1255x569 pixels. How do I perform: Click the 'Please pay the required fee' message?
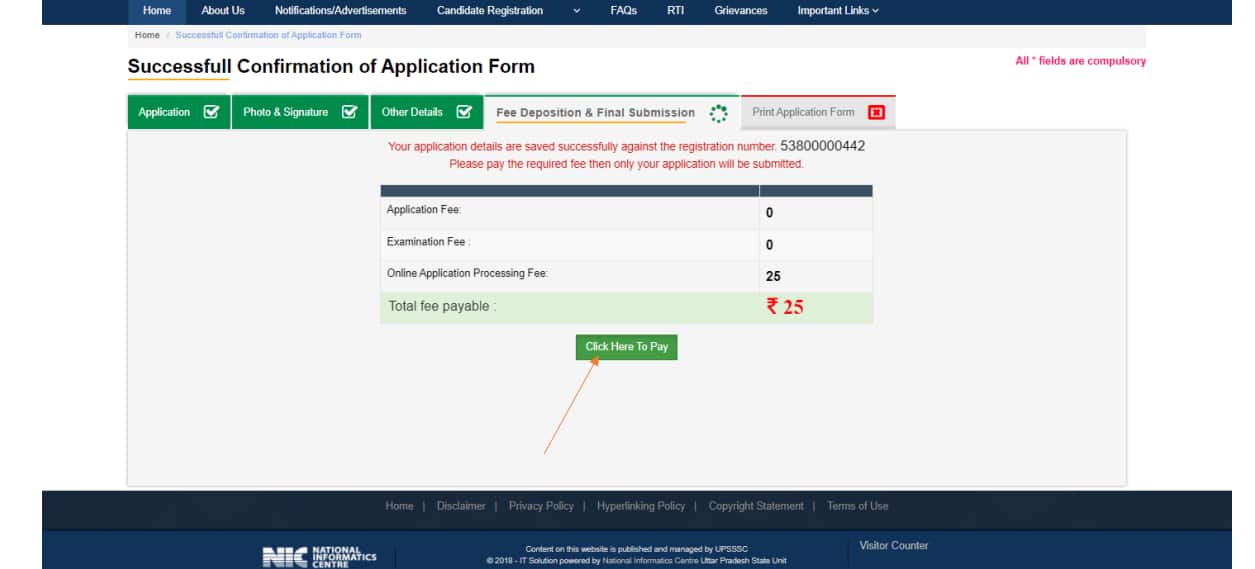click(x=626, y=164)
